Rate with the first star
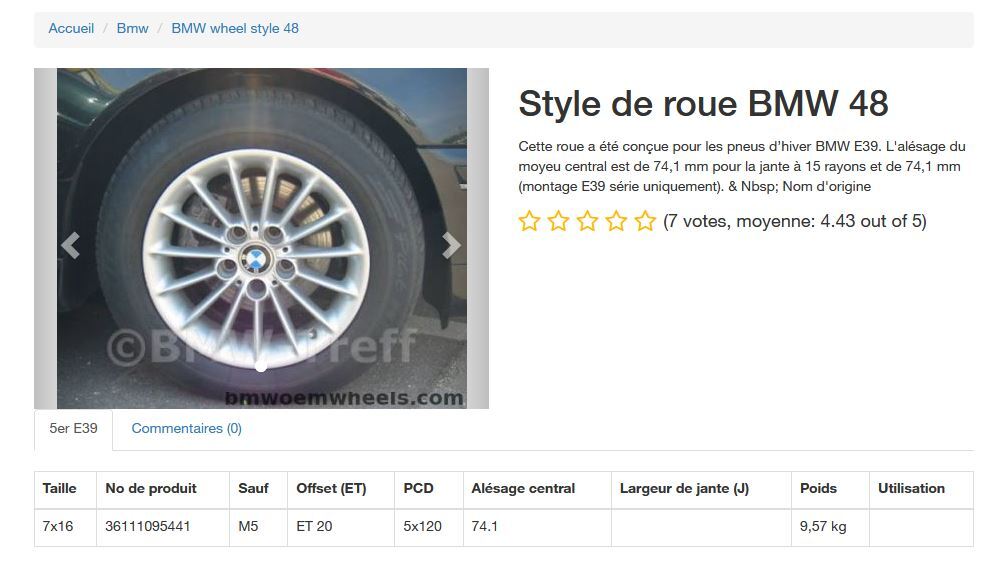 tap(529, 222)
